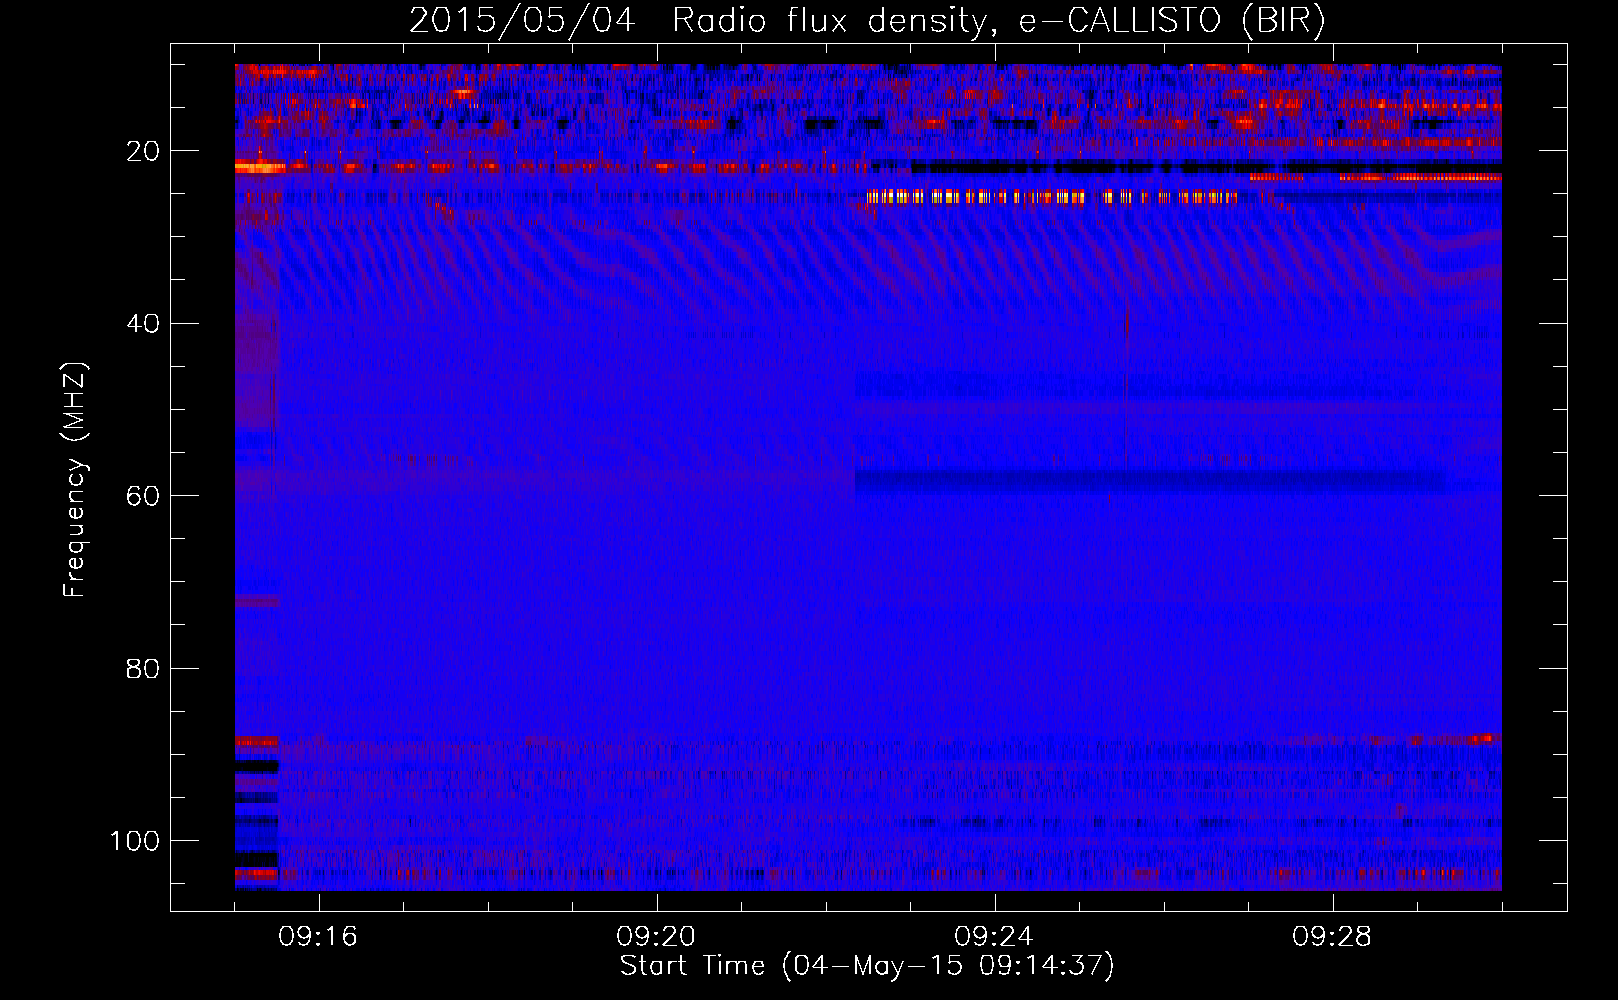Click the time tick label "09:16"

(x=318, y=937)
